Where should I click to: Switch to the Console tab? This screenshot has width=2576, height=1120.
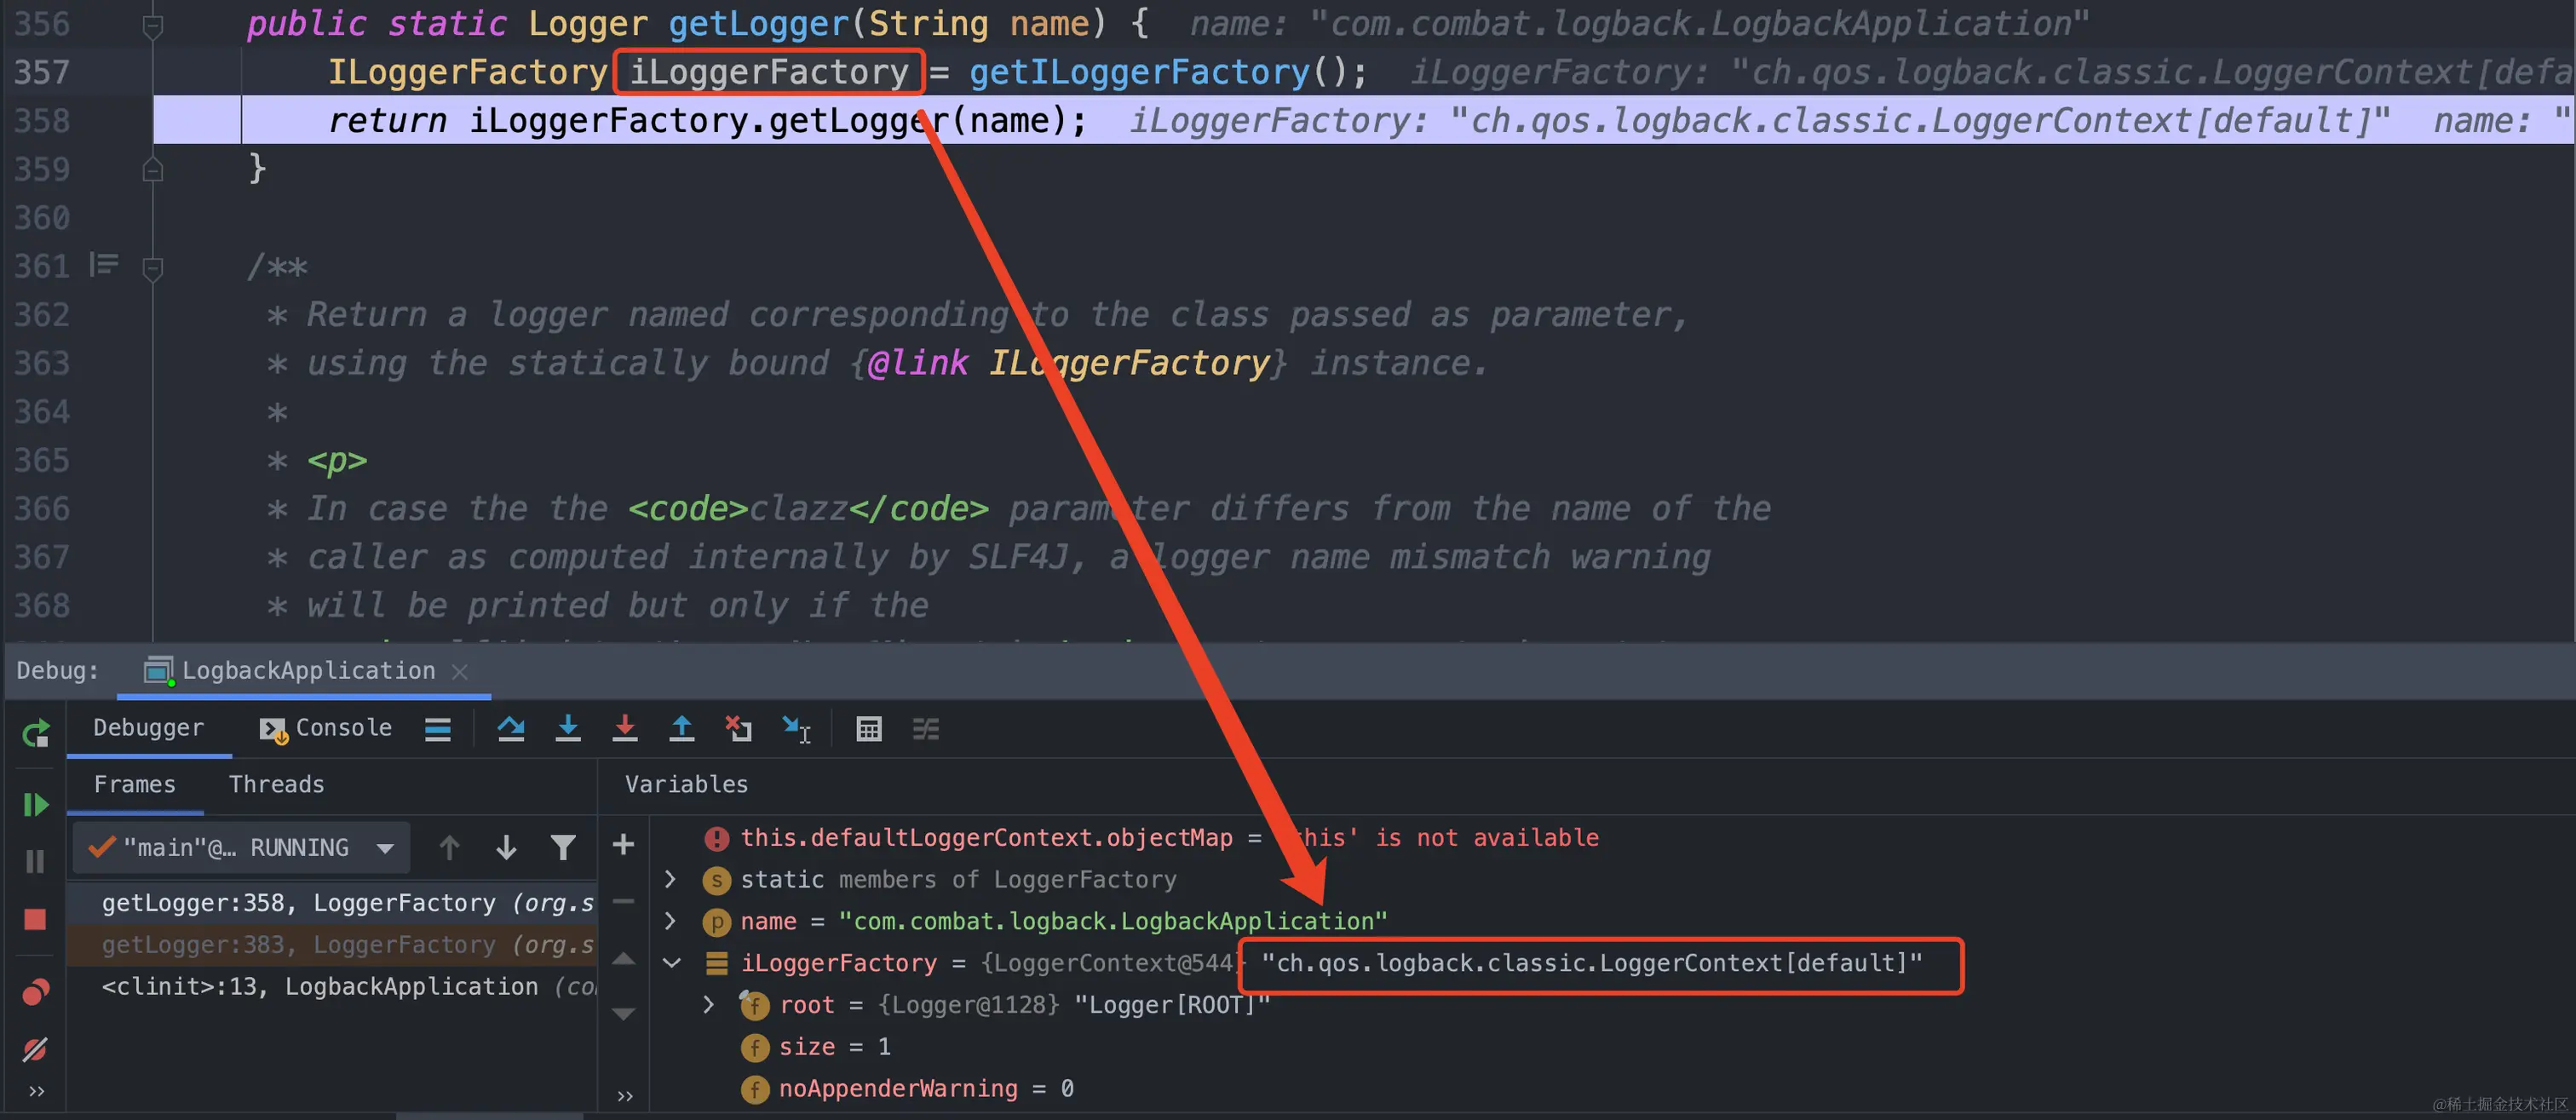coord(326,728)
